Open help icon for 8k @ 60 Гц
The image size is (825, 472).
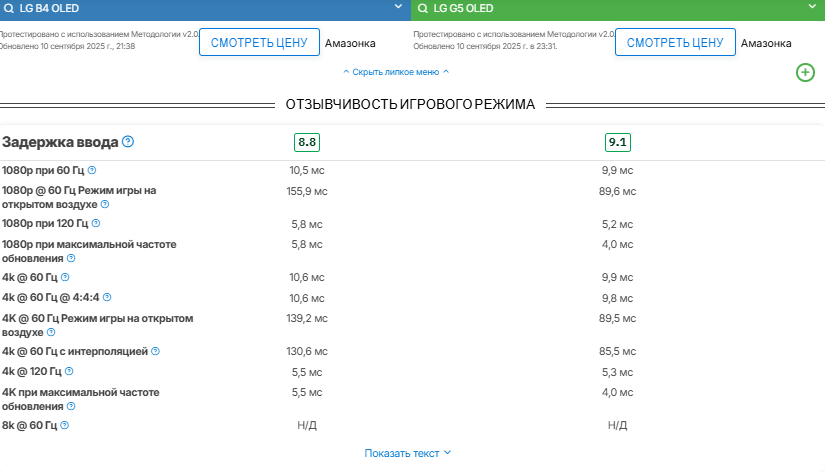coord(64,426)
